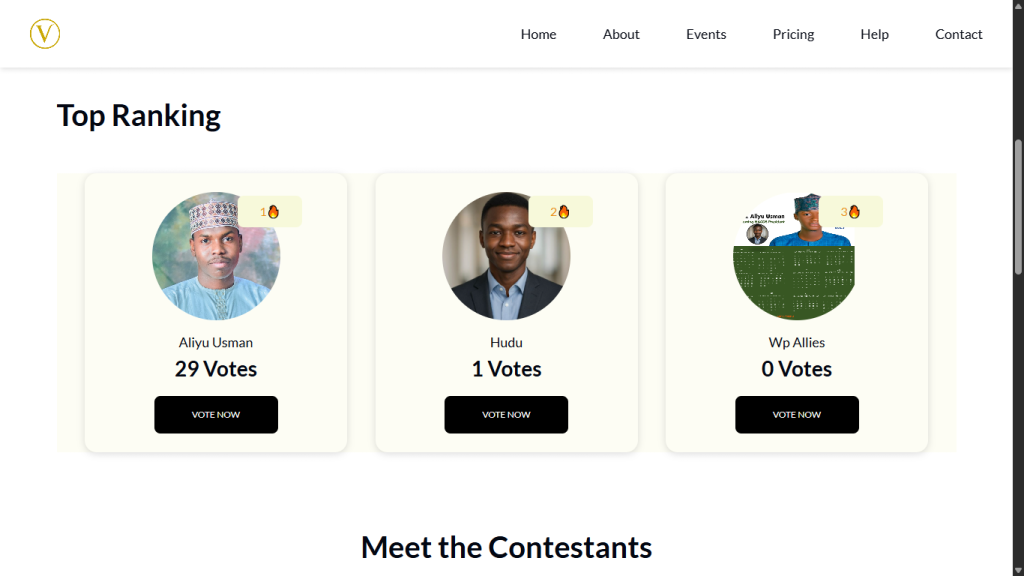Click the rank 3 fire badge
1024x576 pixels.
pyautogui.click(x=851, y=212)
